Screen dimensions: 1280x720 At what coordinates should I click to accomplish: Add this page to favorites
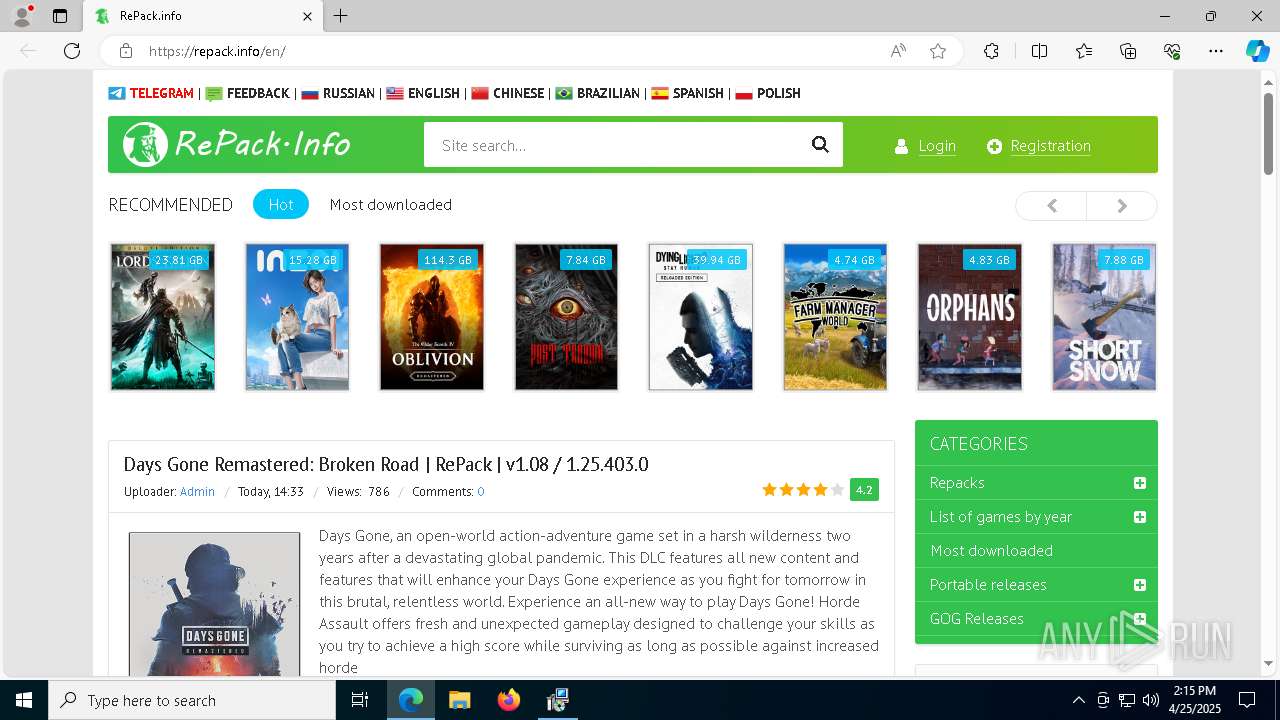click(x=938, y=51)
